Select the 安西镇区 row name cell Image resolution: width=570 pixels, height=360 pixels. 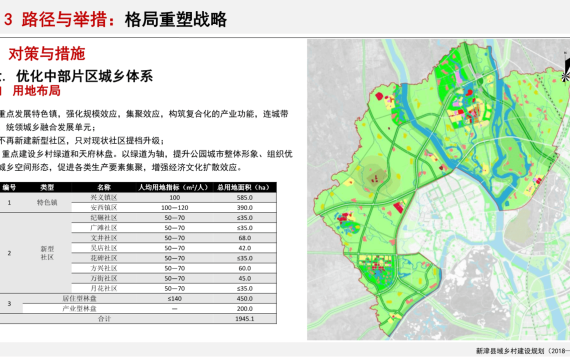click(x=104, y=208)
